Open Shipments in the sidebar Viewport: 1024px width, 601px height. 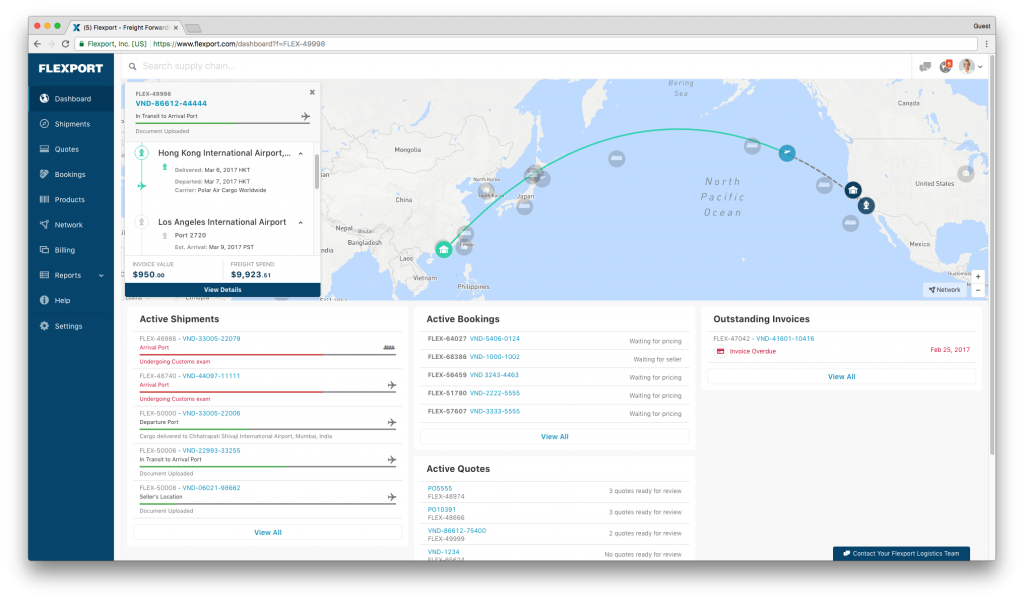point(71,124)
